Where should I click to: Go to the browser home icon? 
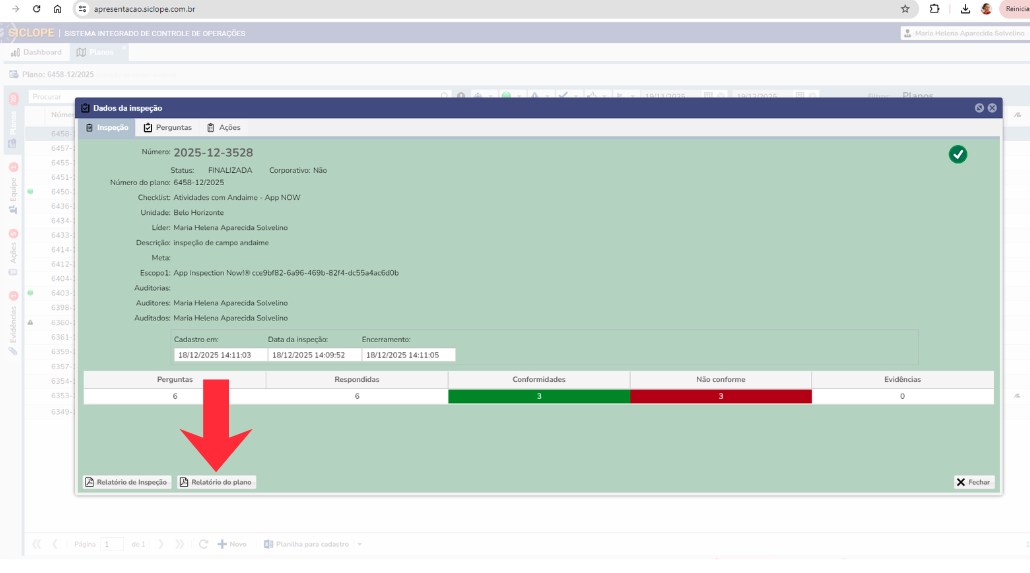(57, 9)
